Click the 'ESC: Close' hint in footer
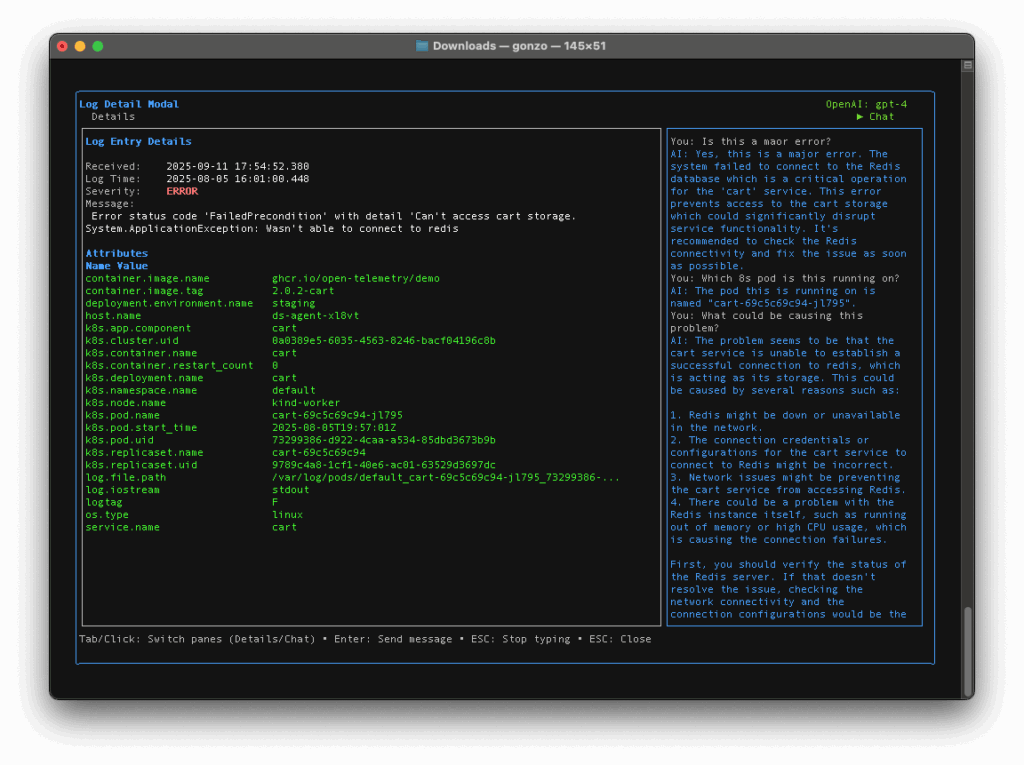The height and width of the screenshot is (765, 1024). pyautogui.click(x=620, y=639)
